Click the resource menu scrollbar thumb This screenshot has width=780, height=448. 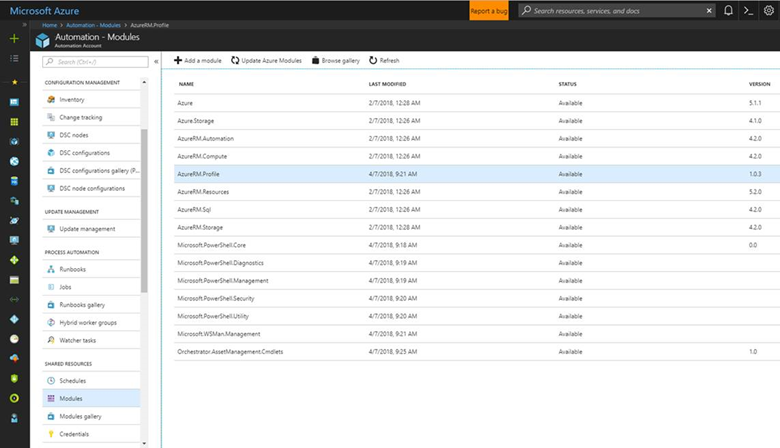(x=144, y=210)
